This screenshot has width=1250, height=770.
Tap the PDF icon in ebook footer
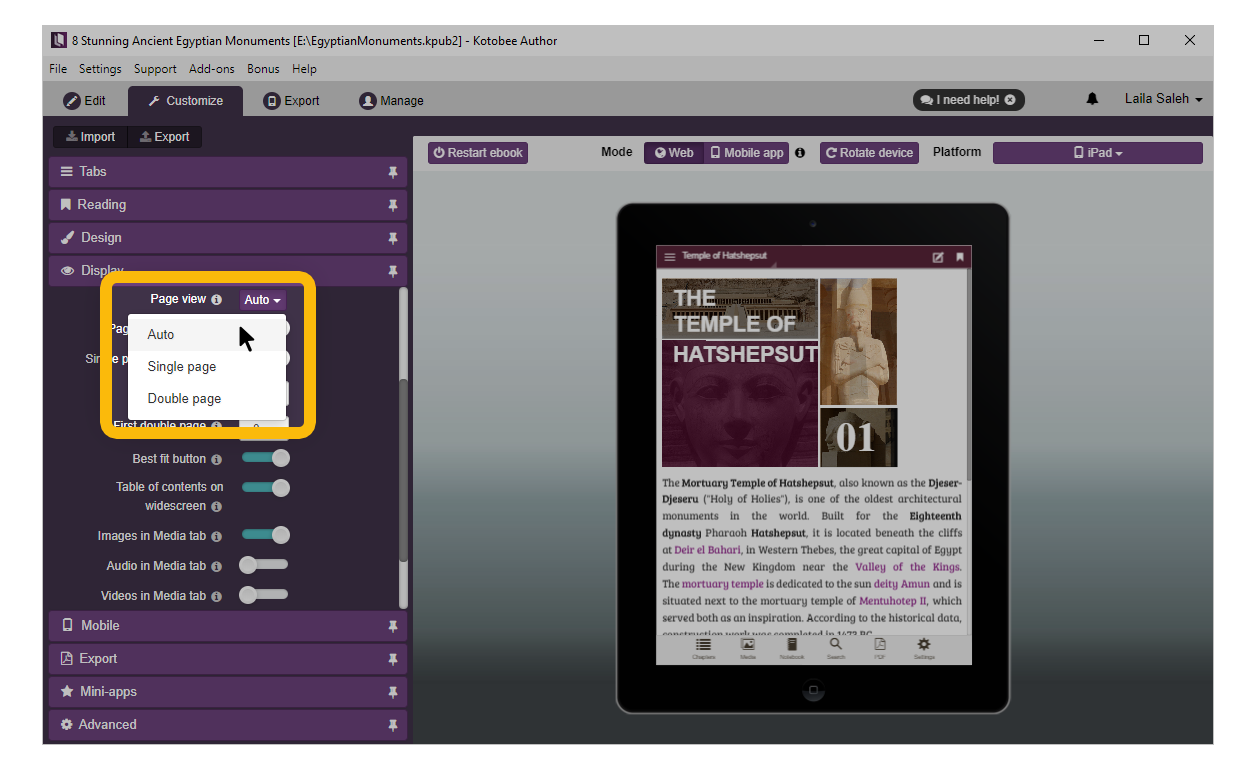(x=880, y=648)
